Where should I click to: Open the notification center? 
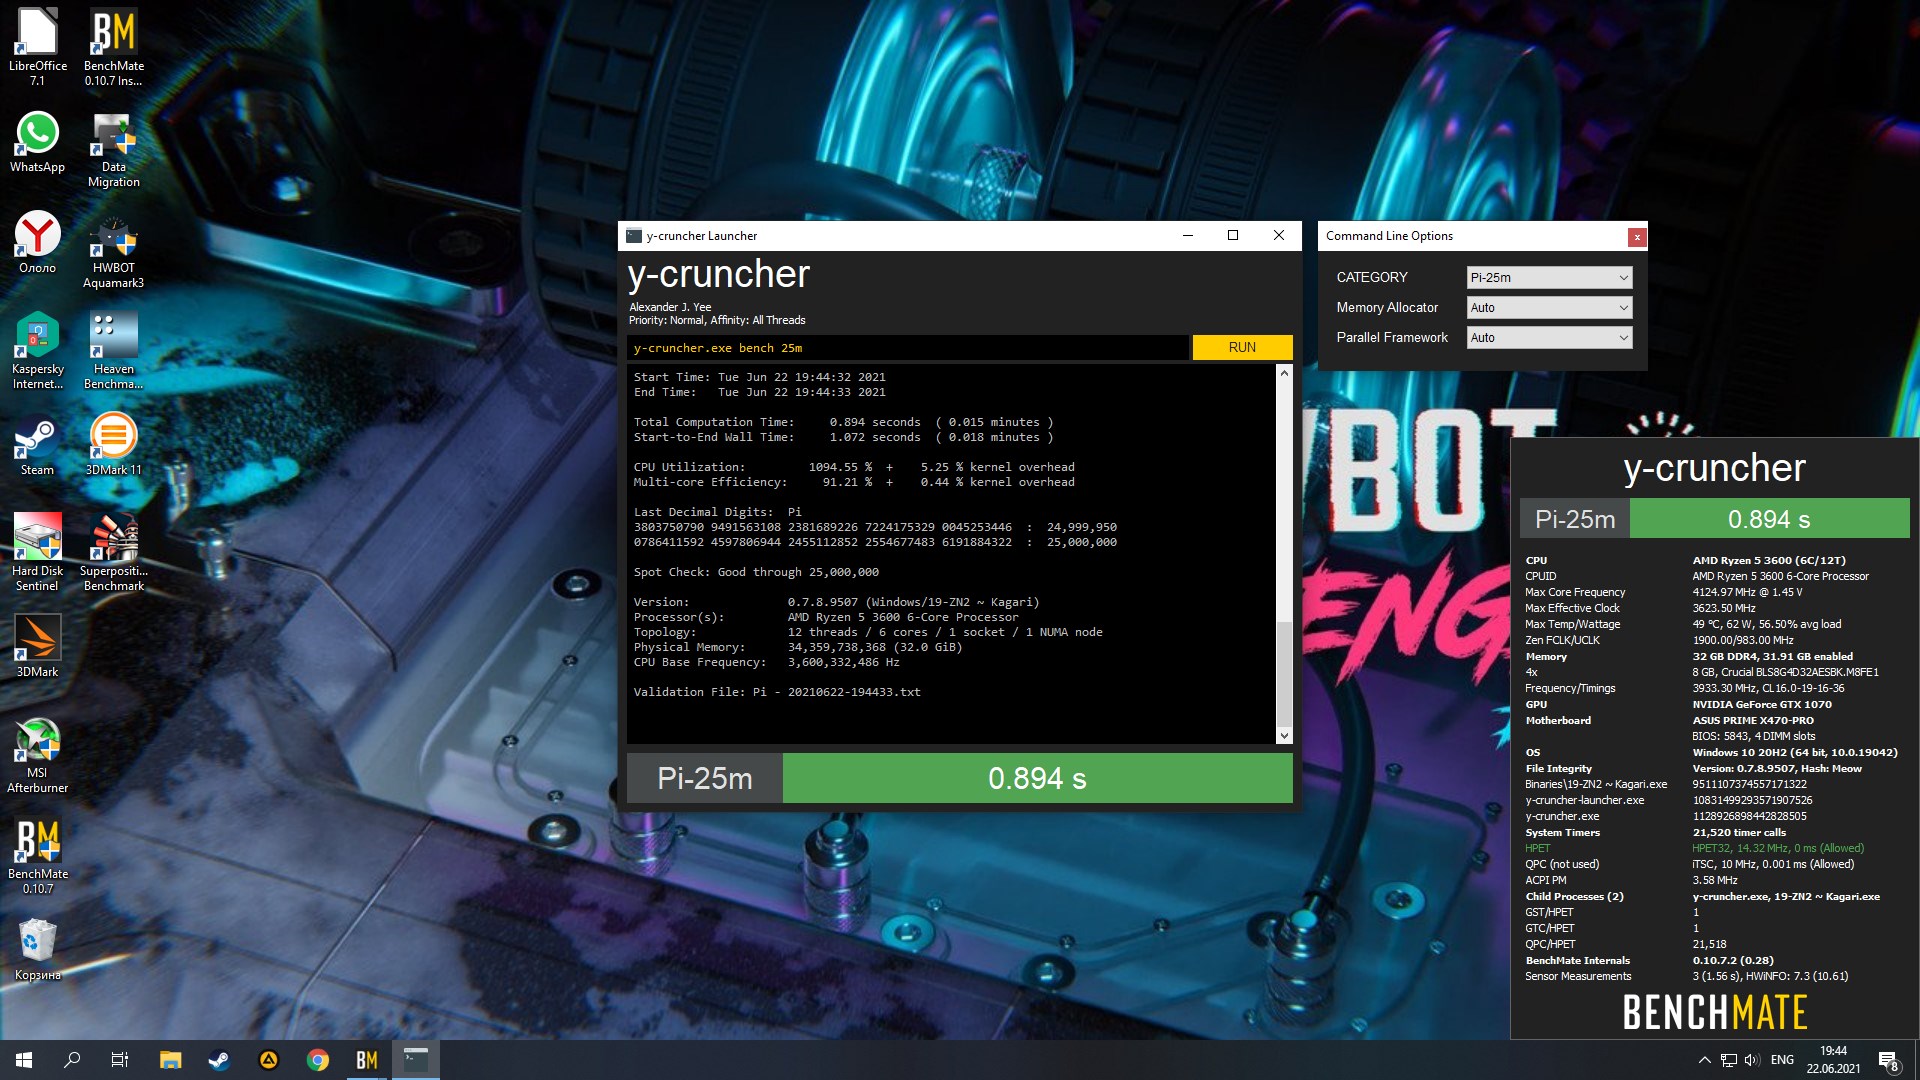click(1888, 1061)
